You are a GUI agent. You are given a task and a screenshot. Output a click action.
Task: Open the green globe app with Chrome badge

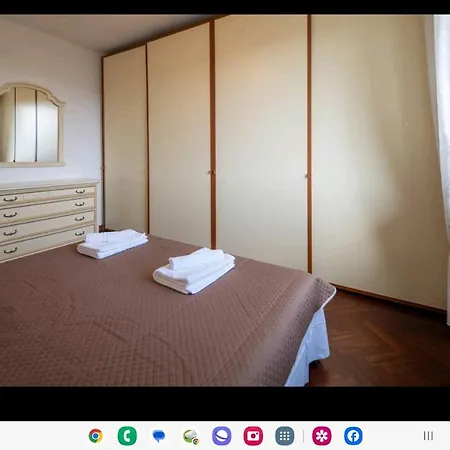191,436
